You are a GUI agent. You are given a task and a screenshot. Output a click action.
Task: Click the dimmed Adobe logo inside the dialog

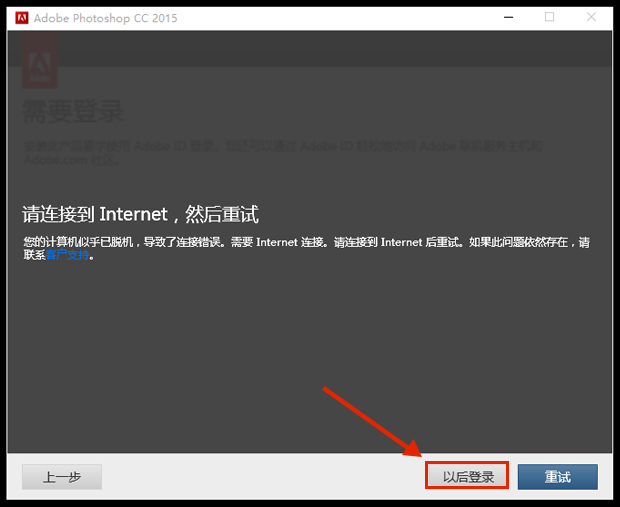click(40, 64)
